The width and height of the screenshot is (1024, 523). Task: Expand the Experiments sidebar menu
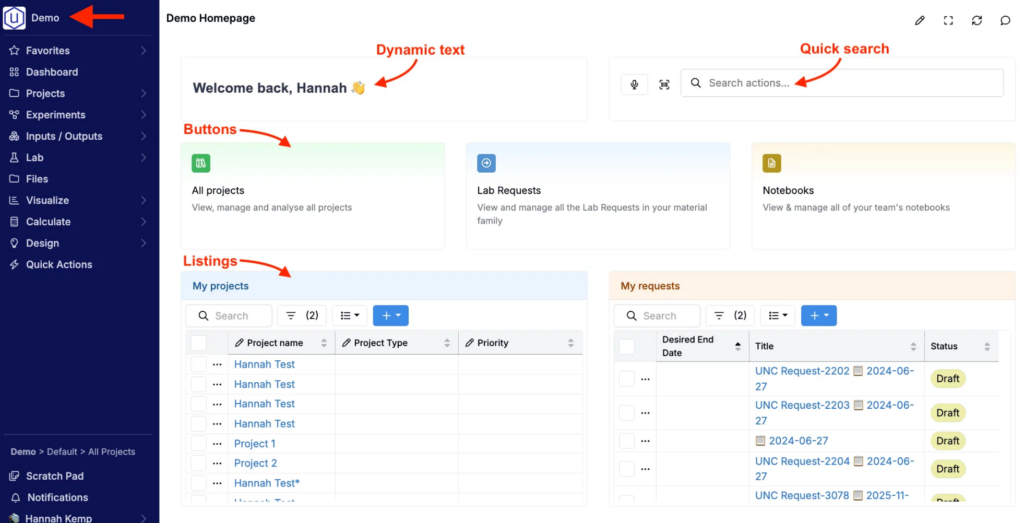(56, 115)
